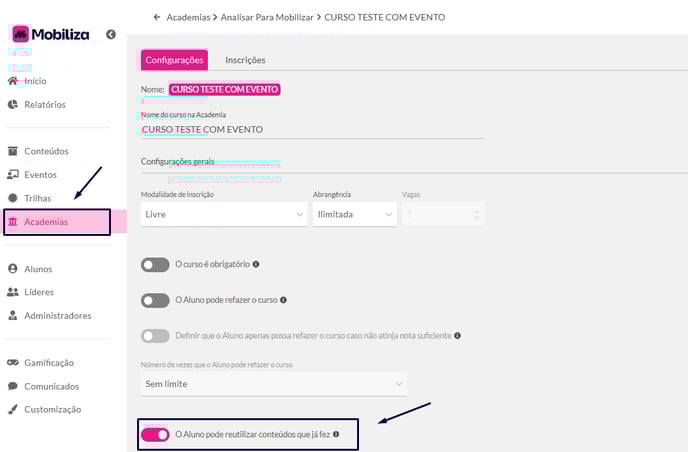This screenshot has width=688, height=452.
Task: Open Analisar Para Mobilizar breadcrumb link
Action: point(267,17)
